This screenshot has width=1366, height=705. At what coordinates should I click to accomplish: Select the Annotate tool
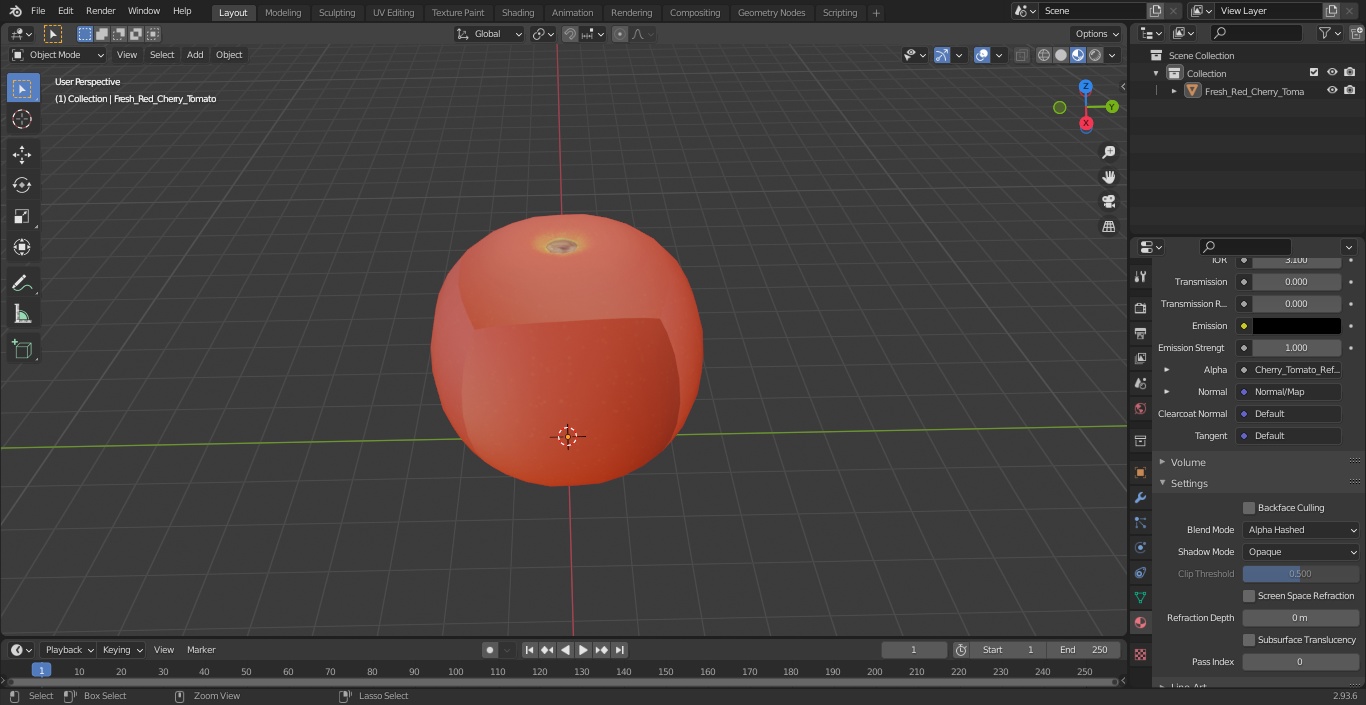(22, 283)
